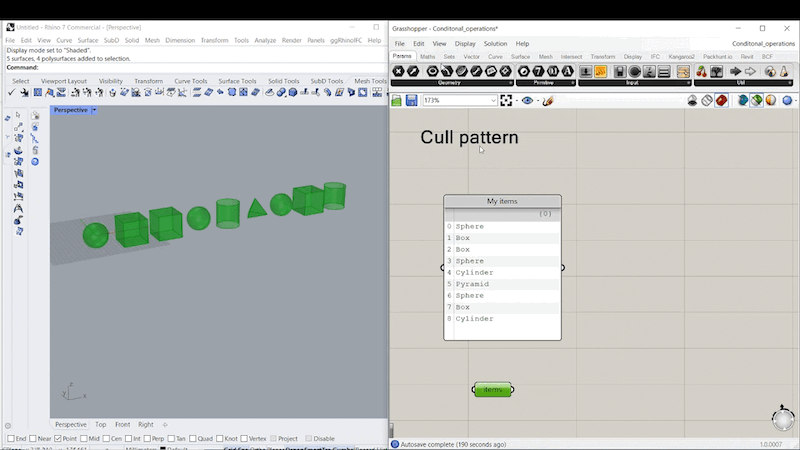The height and width of the screenshot is (450, 800).
Task: Open the Perspective viewport title dropdown arrow
Action: [94, 110]
